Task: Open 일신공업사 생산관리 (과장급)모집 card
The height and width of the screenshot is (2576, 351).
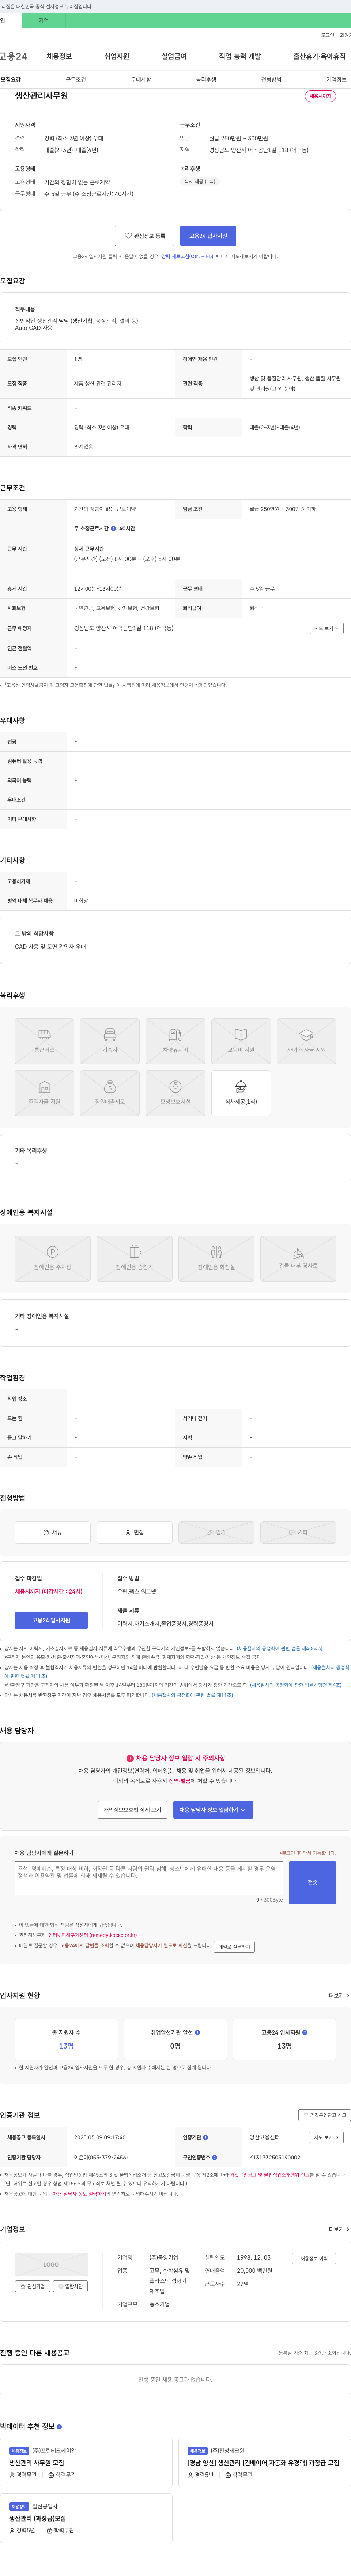Action: click(86, 2518)
